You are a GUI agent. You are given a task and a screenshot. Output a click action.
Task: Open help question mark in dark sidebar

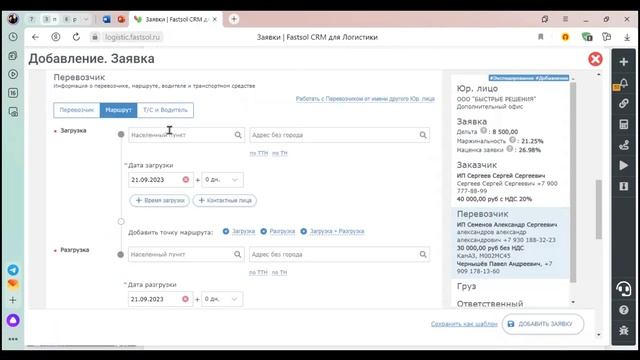pos(623,310)
